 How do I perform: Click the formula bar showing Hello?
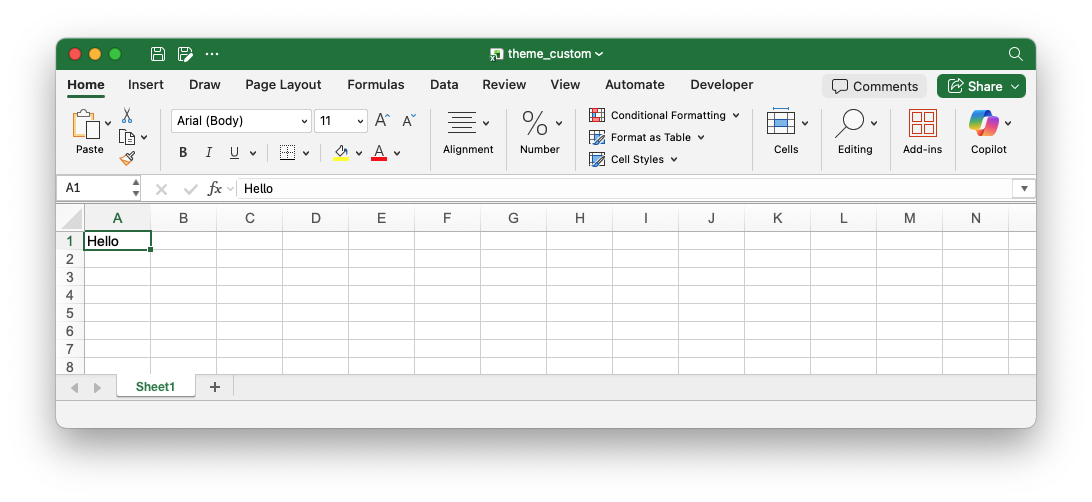[624, 189]
